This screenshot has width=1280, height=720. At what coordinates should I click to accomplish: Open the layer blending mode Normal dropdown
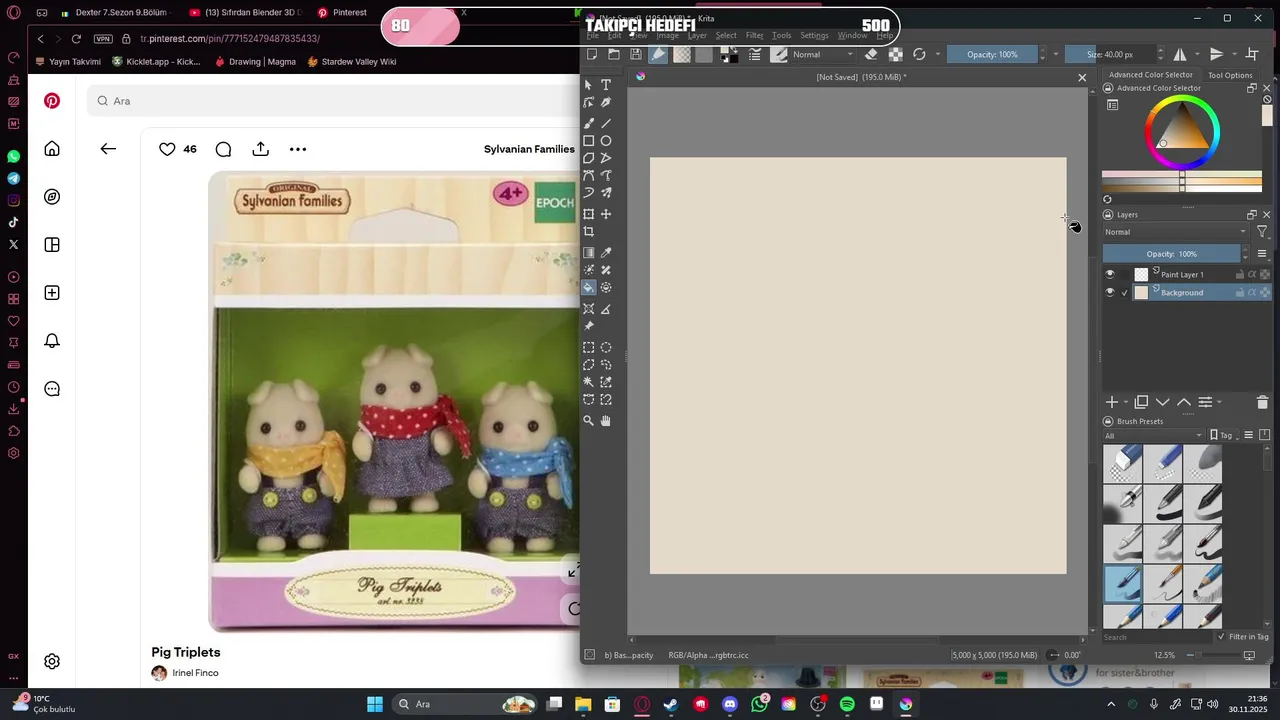1176,232
